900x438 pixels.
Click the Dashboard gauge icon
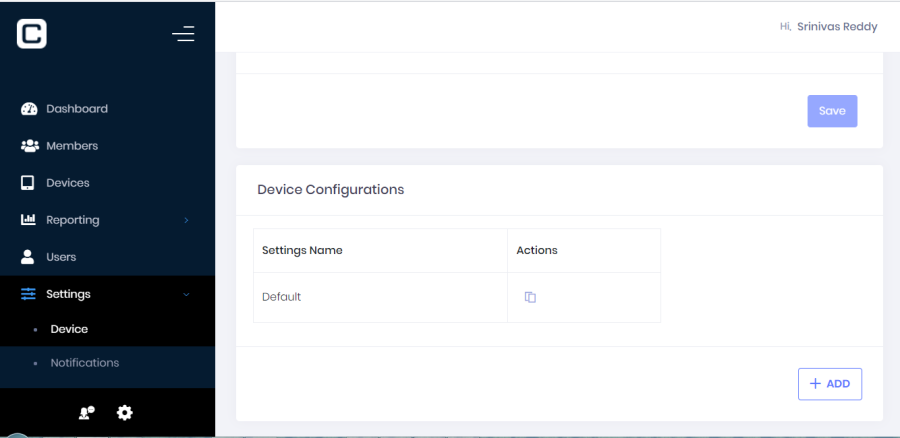29,109
